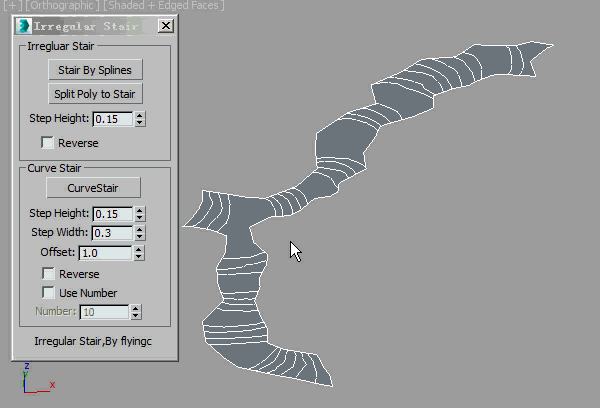The width and height of the screenshot is (600, 408).
Task: Click the CurveStair button
Action: [93, 188]
